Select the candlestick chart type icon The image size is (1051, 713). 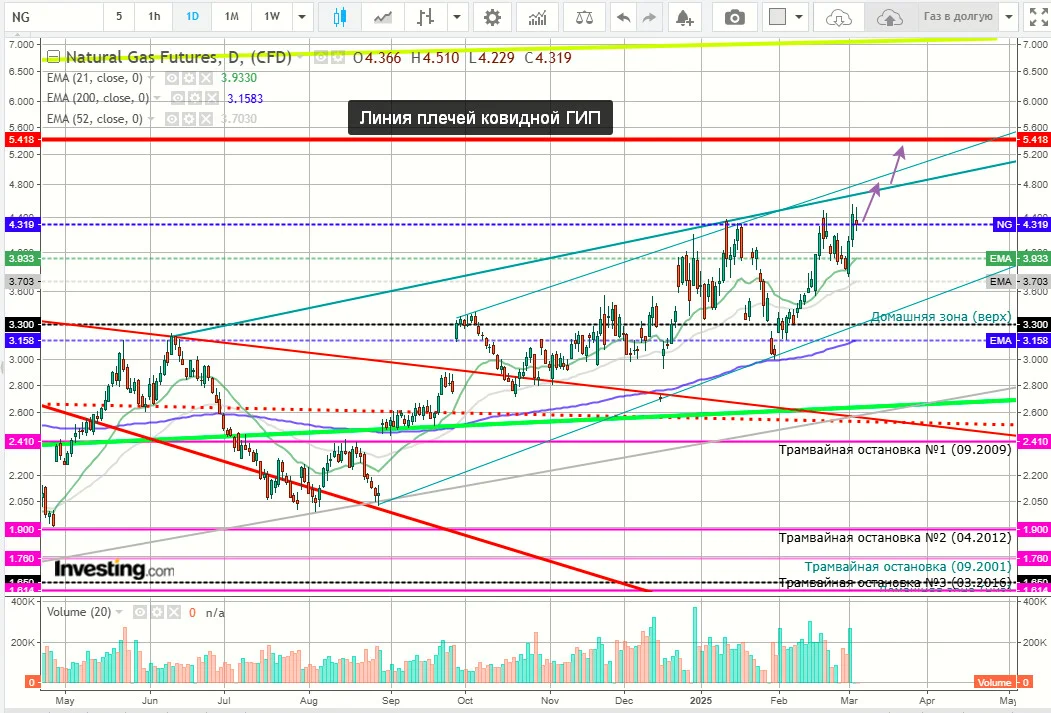(340, 17)
